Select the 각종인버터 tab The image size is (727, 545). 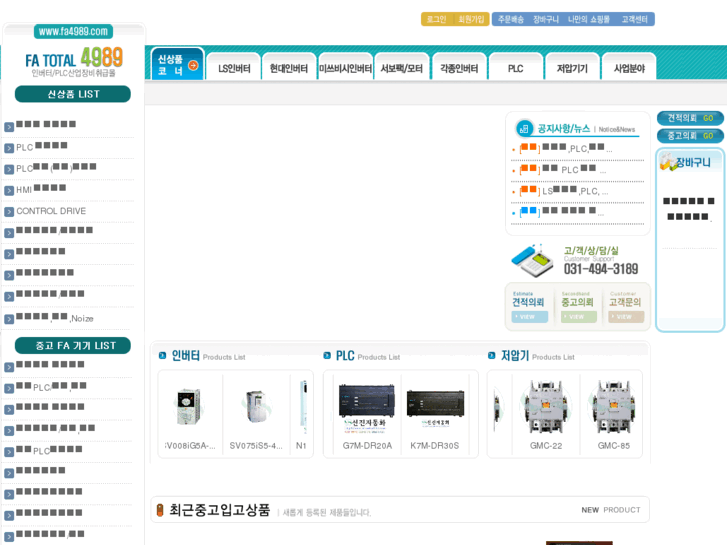click(459, 68)
